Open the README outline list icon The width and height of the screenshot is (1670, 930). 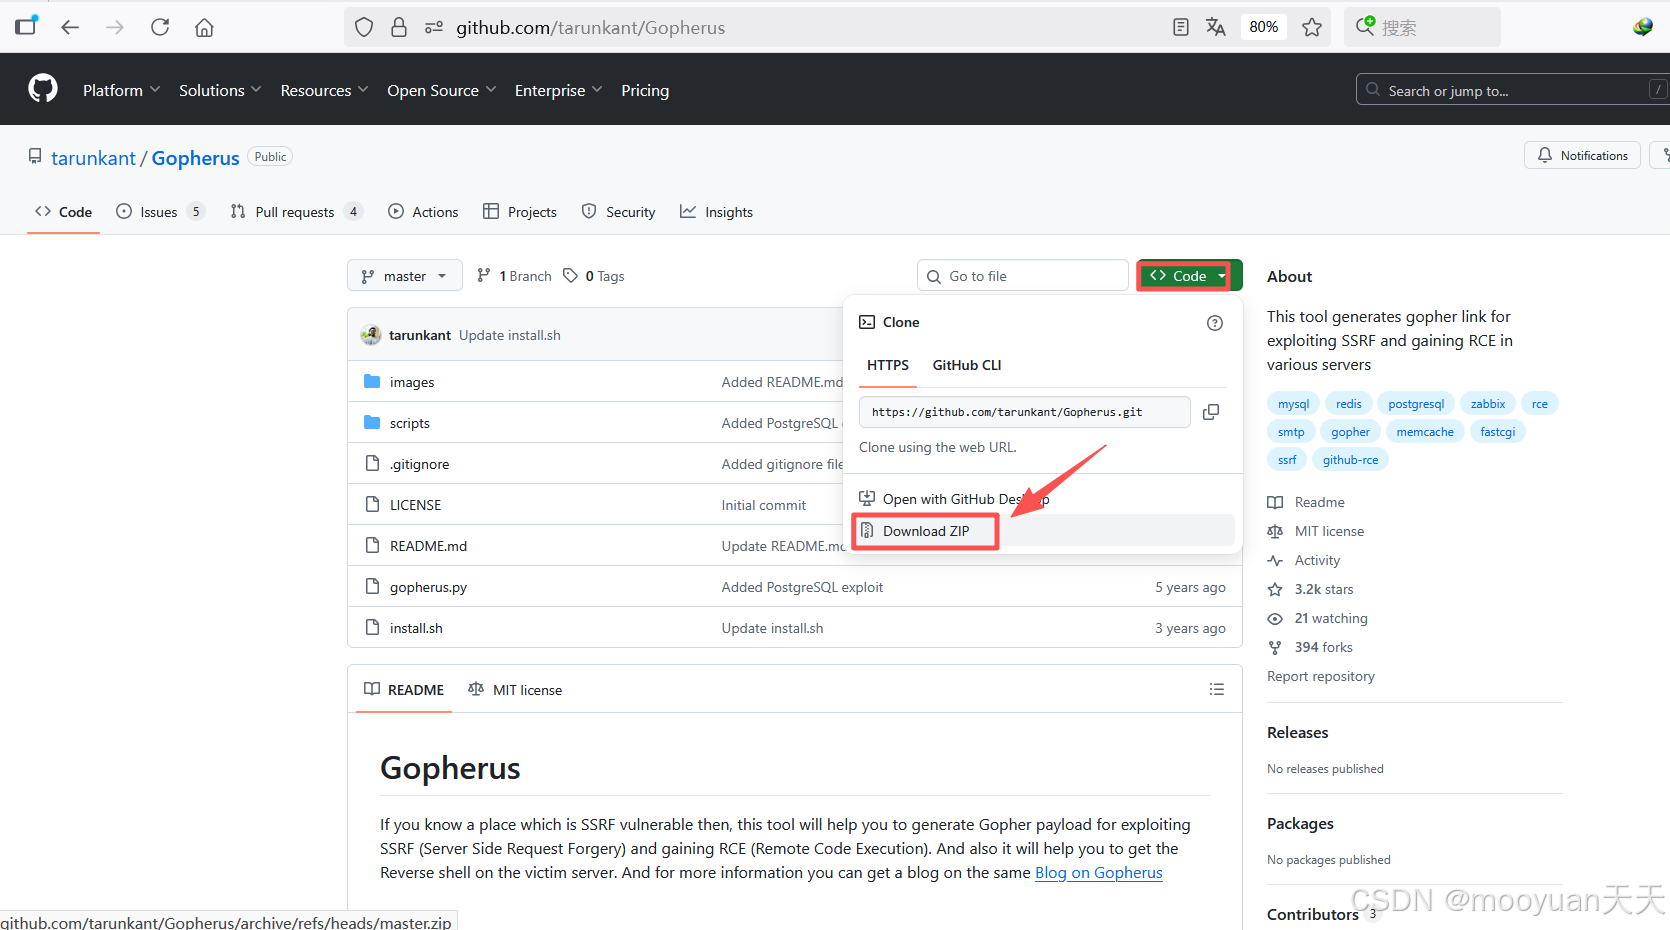1217,689
